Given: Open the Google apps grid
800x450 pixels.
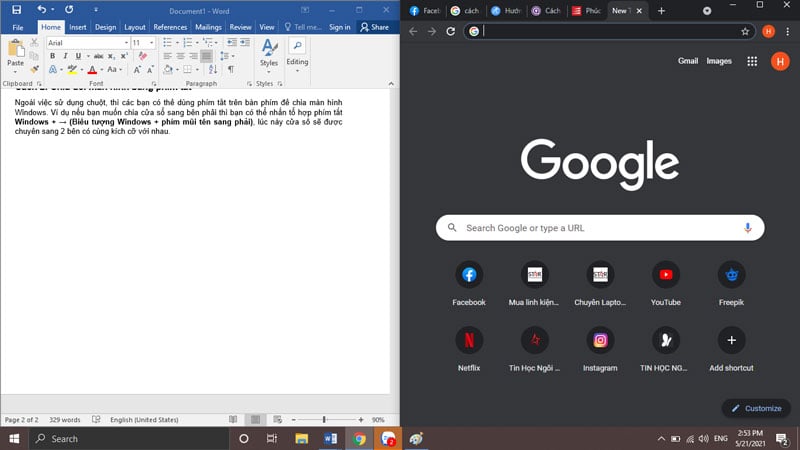Looking at the screenshot, I should coord(752,61).
